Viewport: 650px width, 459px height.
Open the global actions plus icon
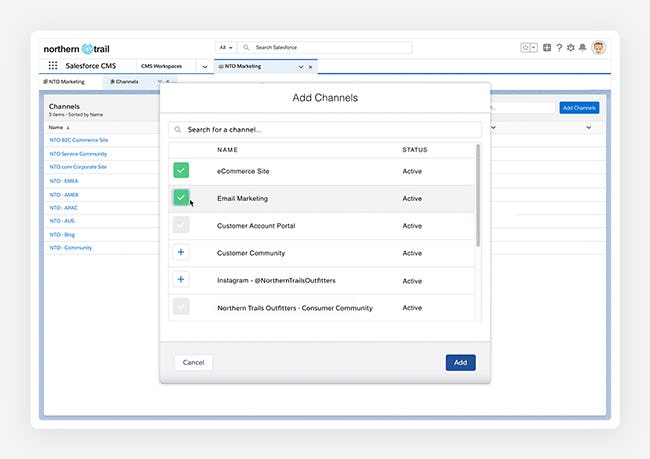[547, 48]
